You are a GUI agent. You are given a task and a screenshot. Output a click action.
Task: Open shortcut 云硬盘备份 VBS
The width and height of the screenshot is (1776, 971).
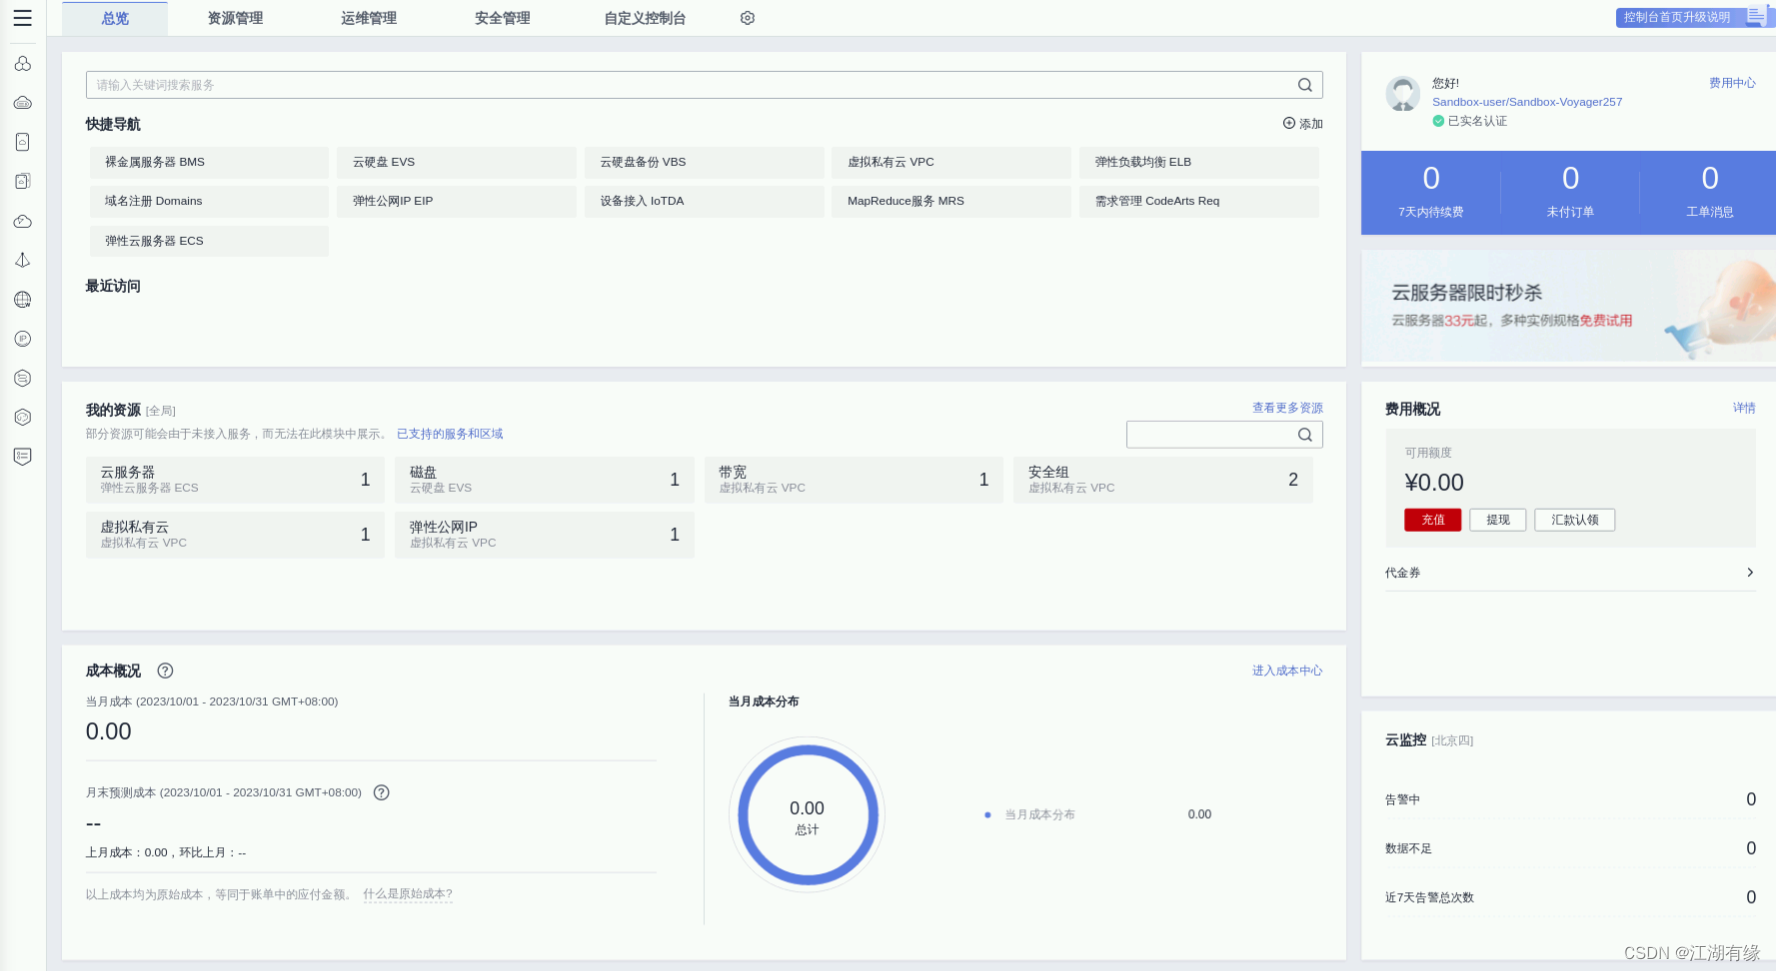[x=704, y=162]
